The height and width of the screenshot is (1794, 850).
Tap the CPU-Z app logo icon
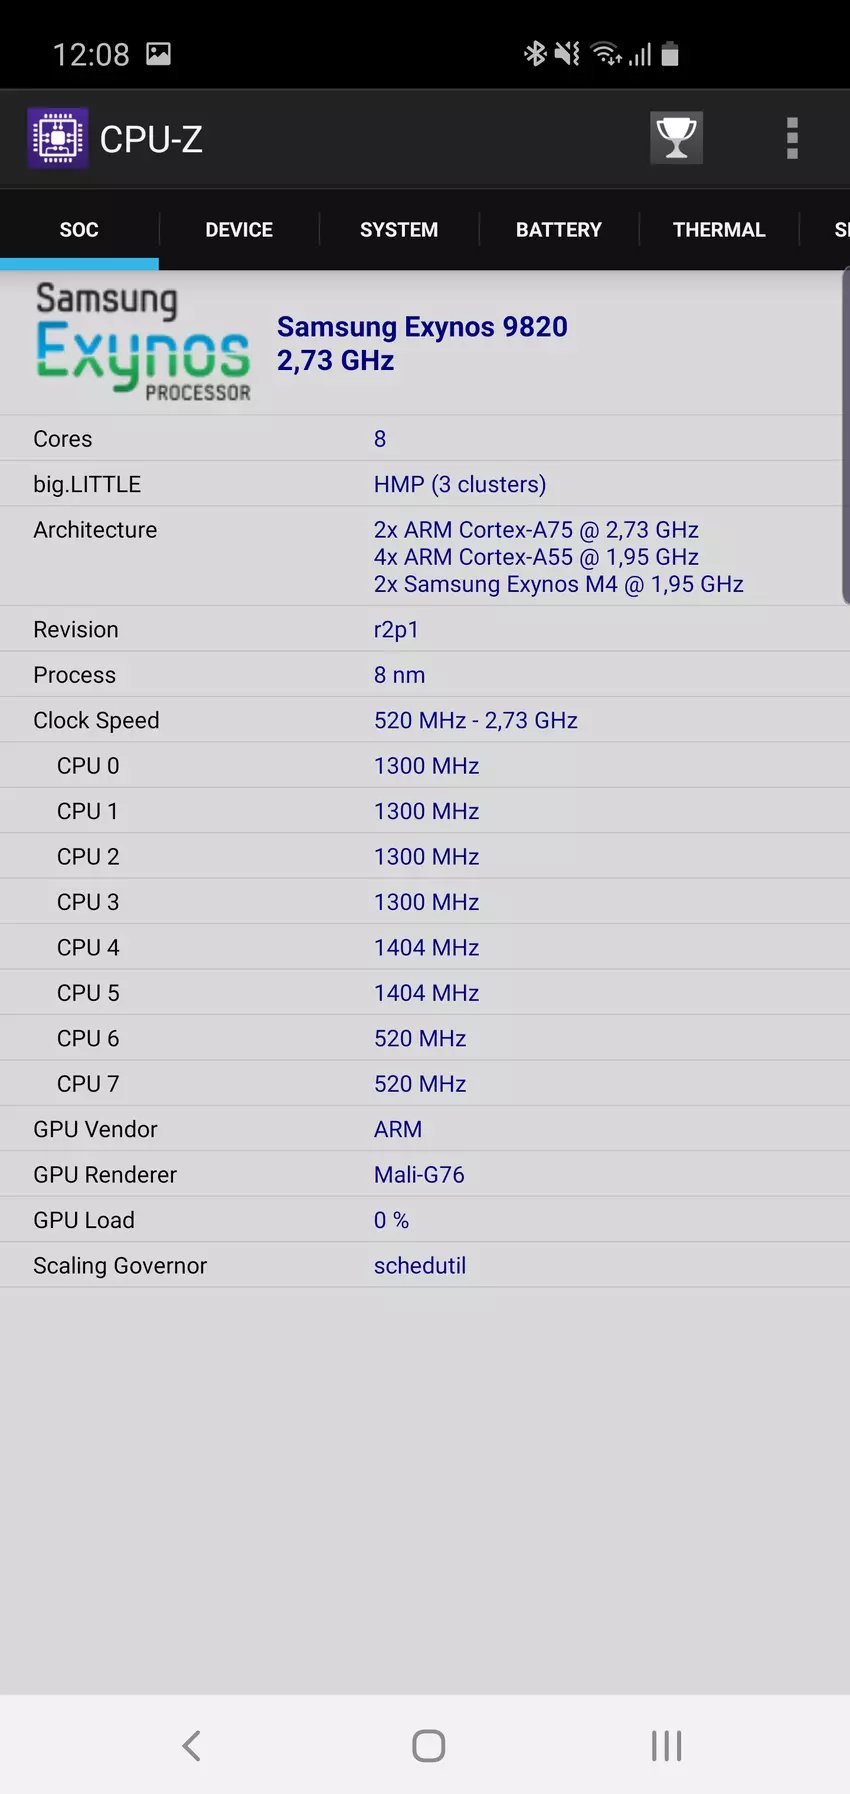pyautogui.click(x=58, y=138)
